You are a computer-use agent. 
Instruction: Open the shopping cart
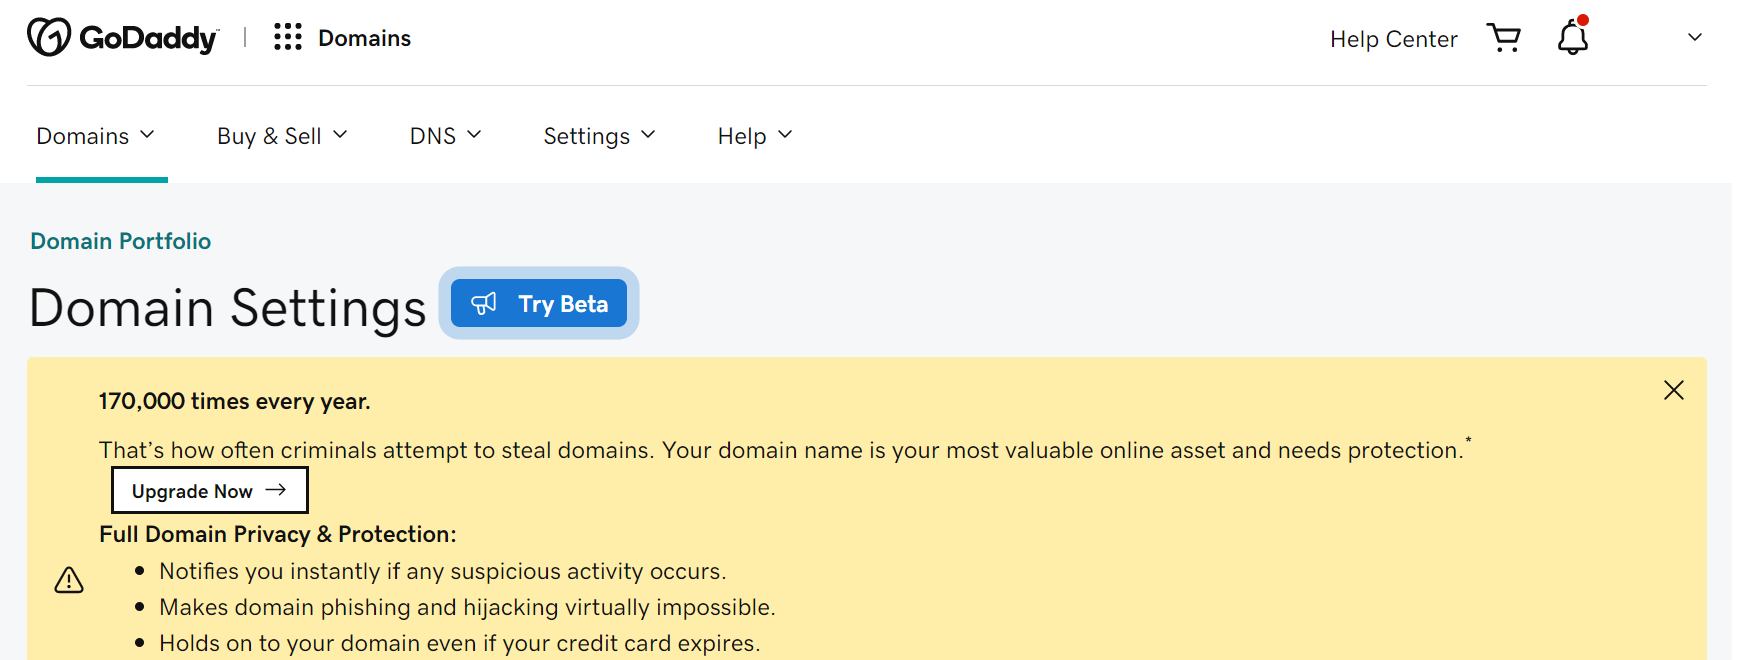[1504, 38]
